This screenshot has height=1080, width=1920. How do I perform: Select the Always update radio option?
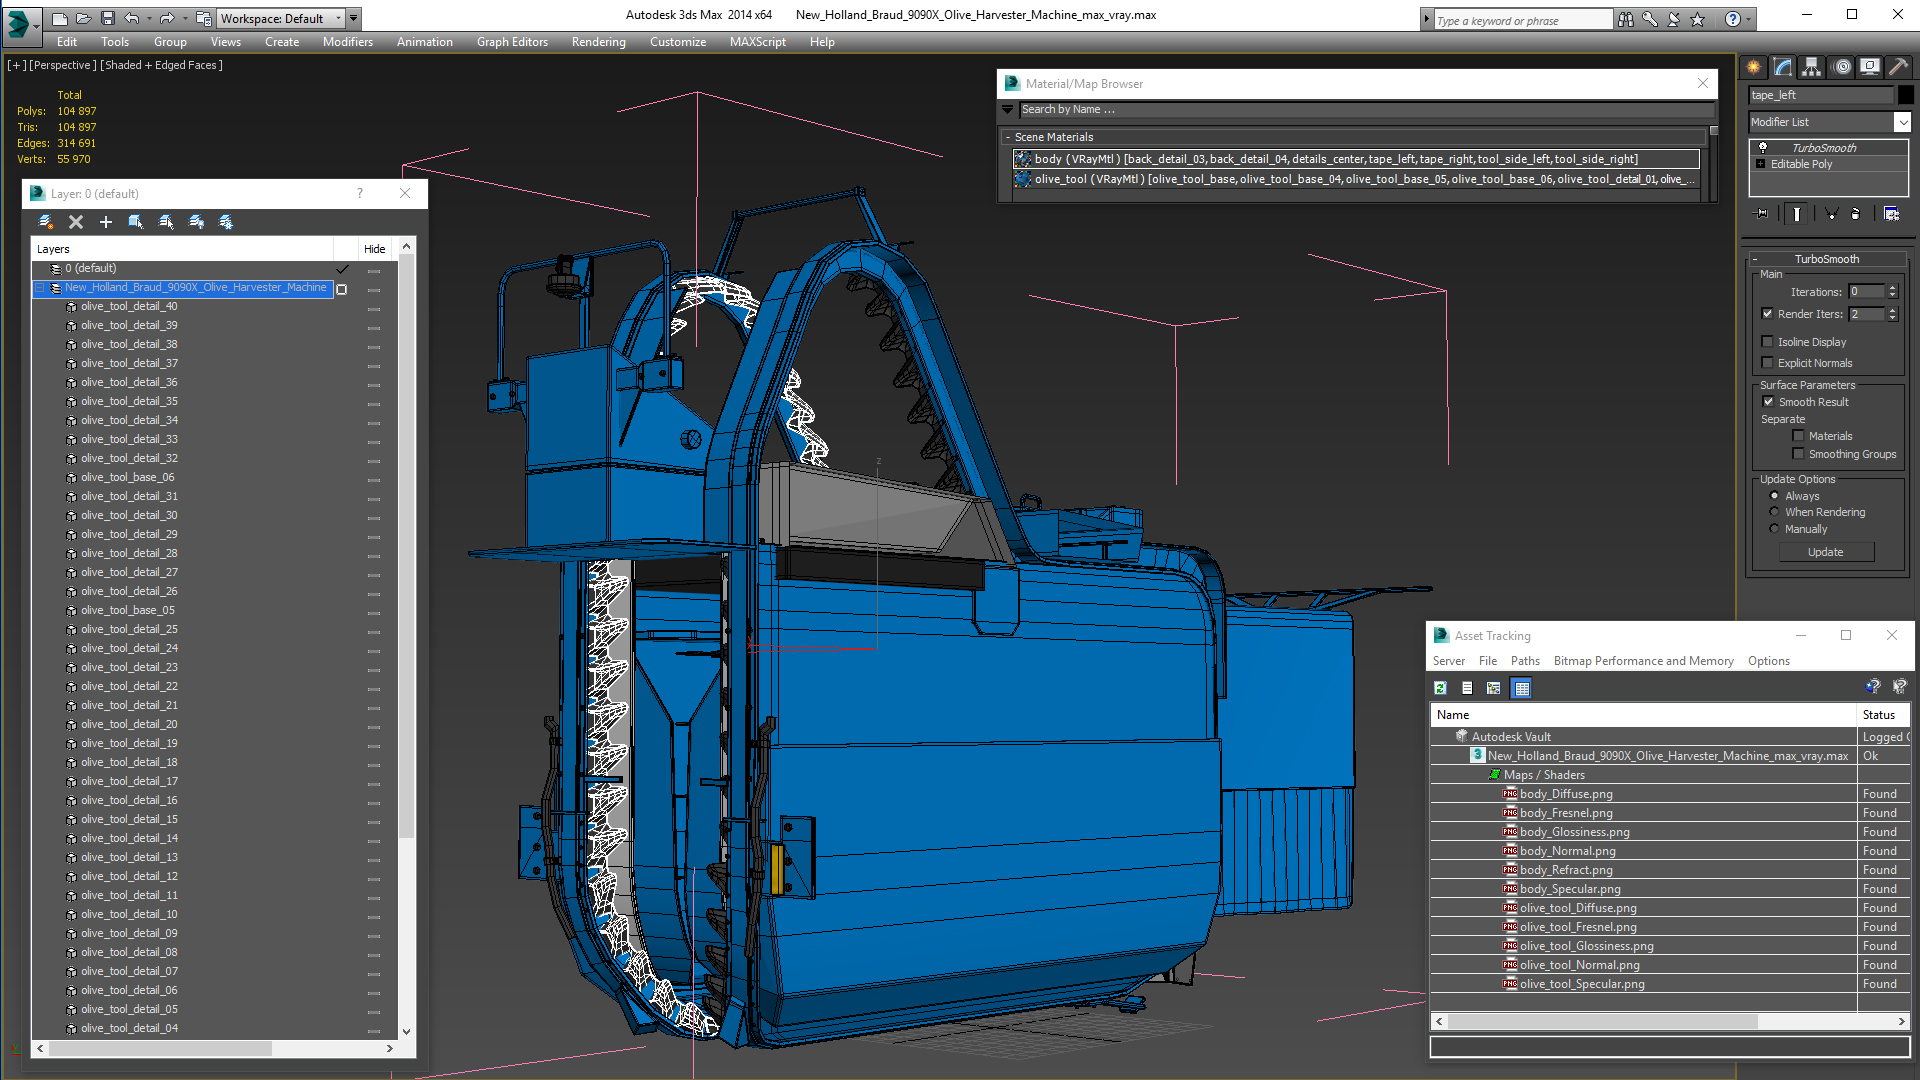pyautogui.click(x=1775, y=496)
